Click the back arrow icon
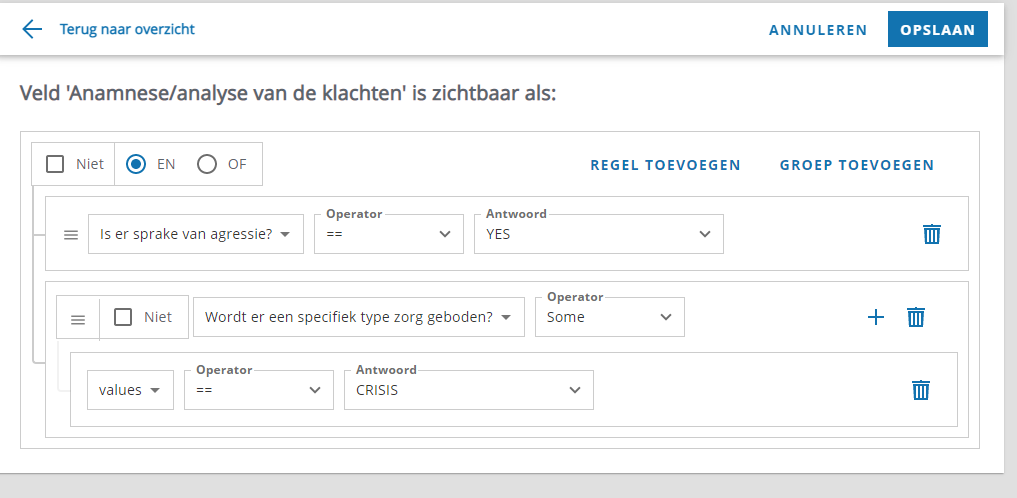Image resolution: width=1017 pixels, height=498 pixels. point(32,29)
